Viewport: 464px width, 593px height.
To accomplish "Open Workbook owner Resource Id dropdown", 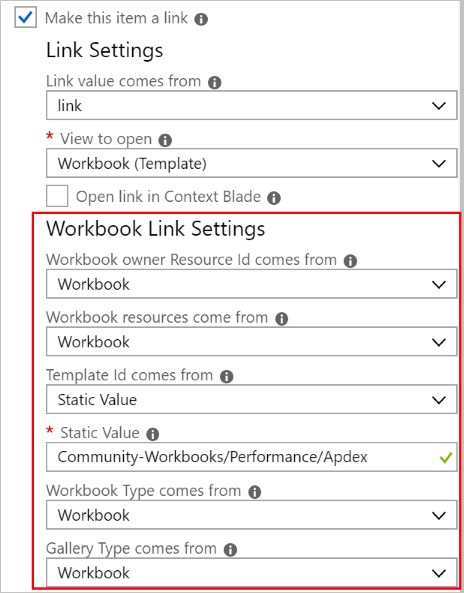I will 251,284.
